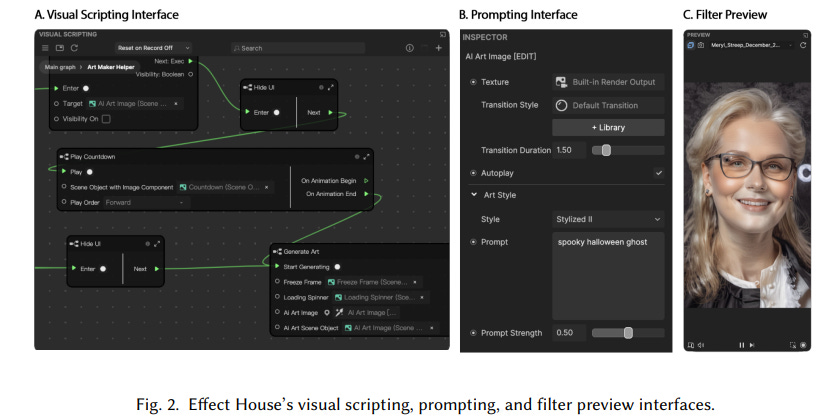Open the hamburger menu in Visual Scripting toolbar
The image size is (835, 420).
(x=45, y=48)
